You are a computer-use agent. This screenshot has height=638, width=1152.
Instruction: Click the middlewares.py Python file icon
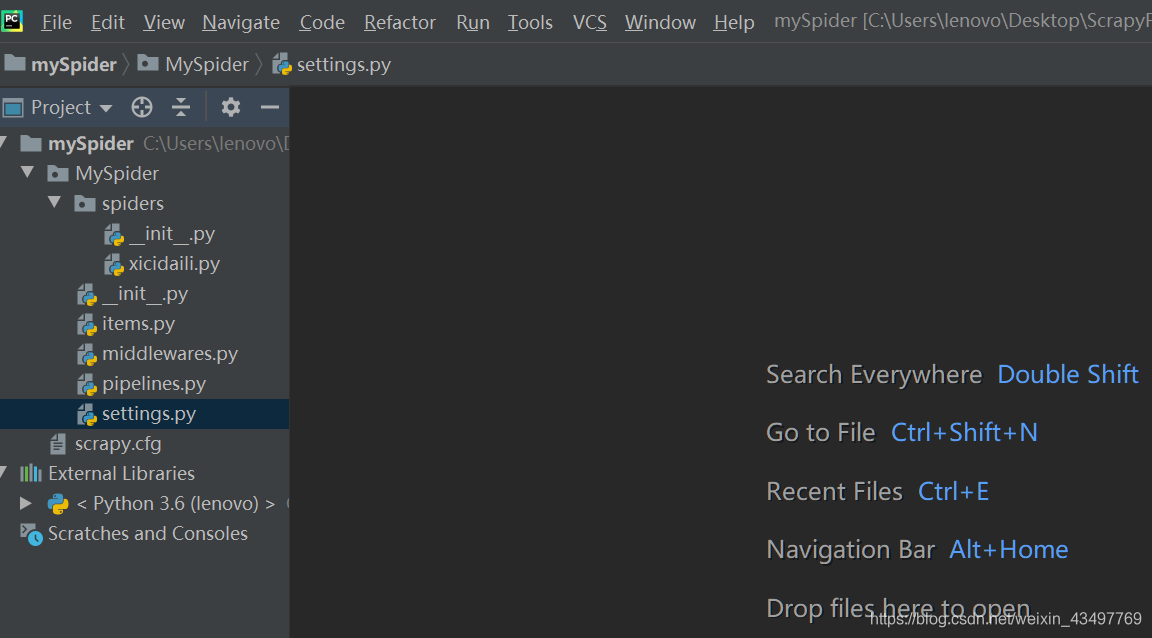point(87,355)
